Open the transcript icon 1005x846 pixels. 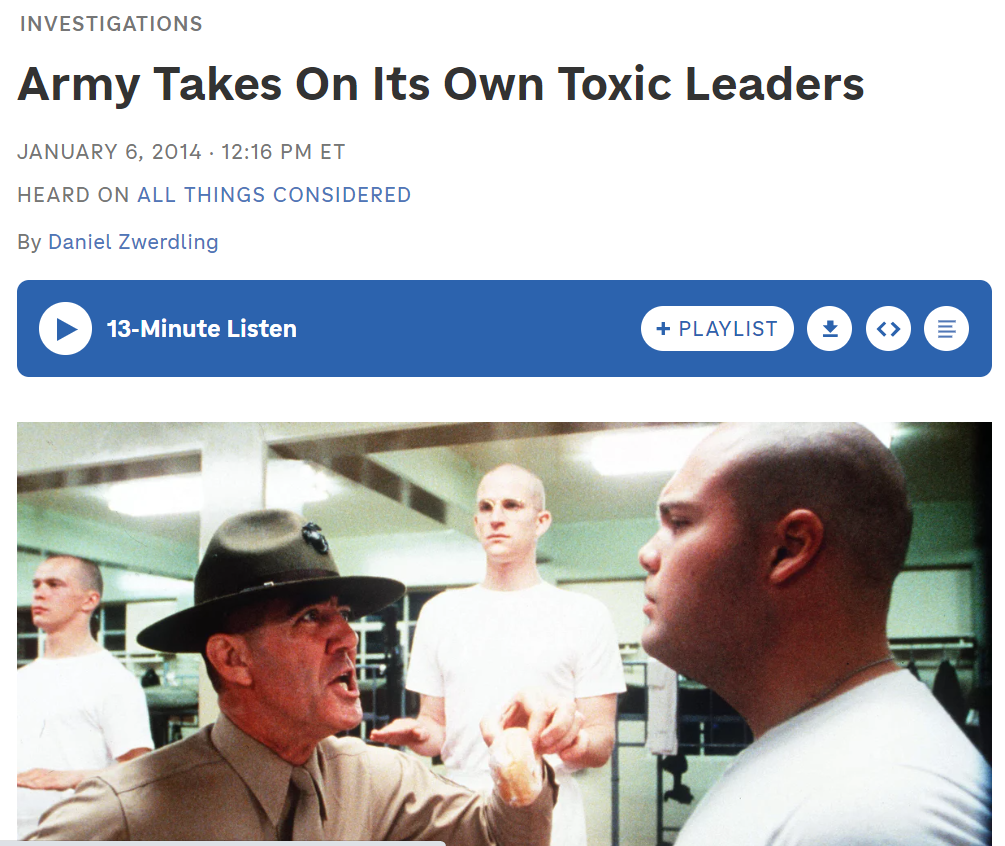click(946, 329)
